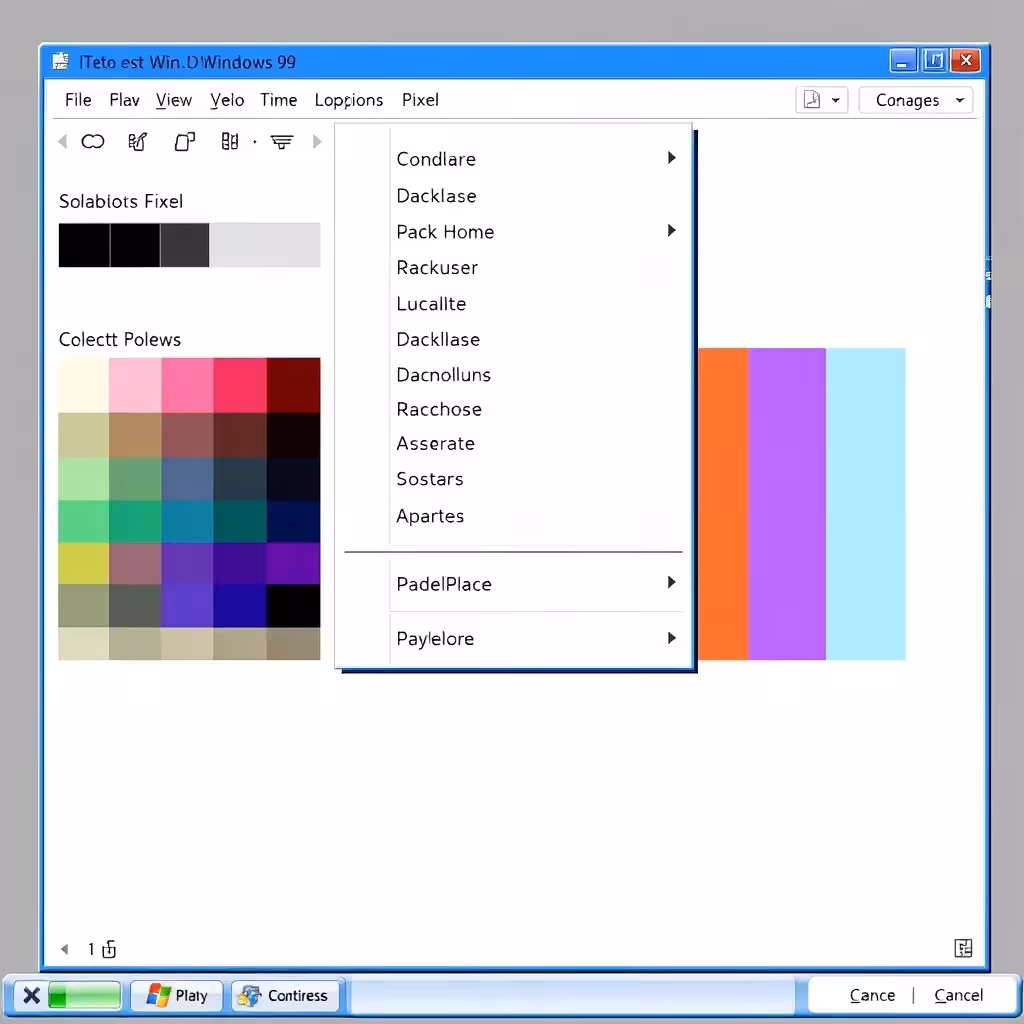Open the View menu
1024x1024 pixels.
pos(174,100)
